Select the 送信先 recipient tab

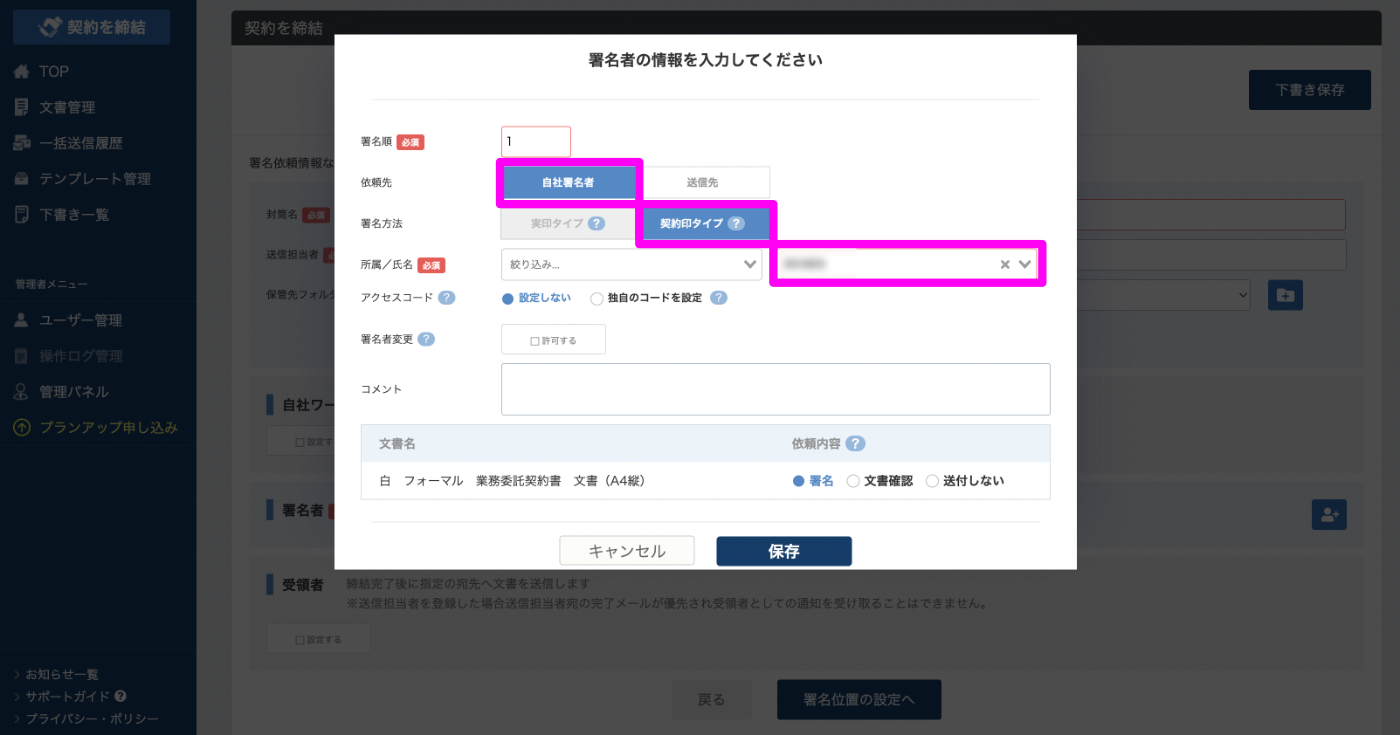coord(702,183)
